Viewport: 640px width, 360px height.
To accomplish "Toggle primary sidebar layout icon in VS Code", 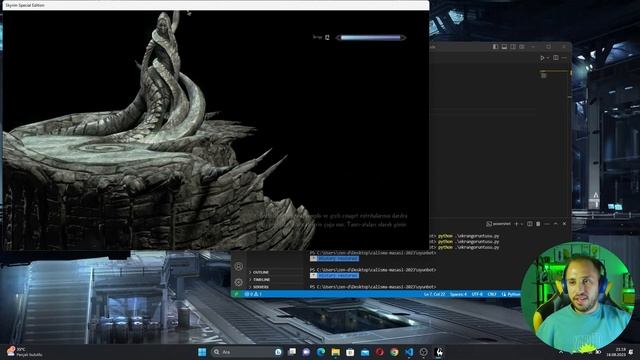I will (x=495, y=47).
